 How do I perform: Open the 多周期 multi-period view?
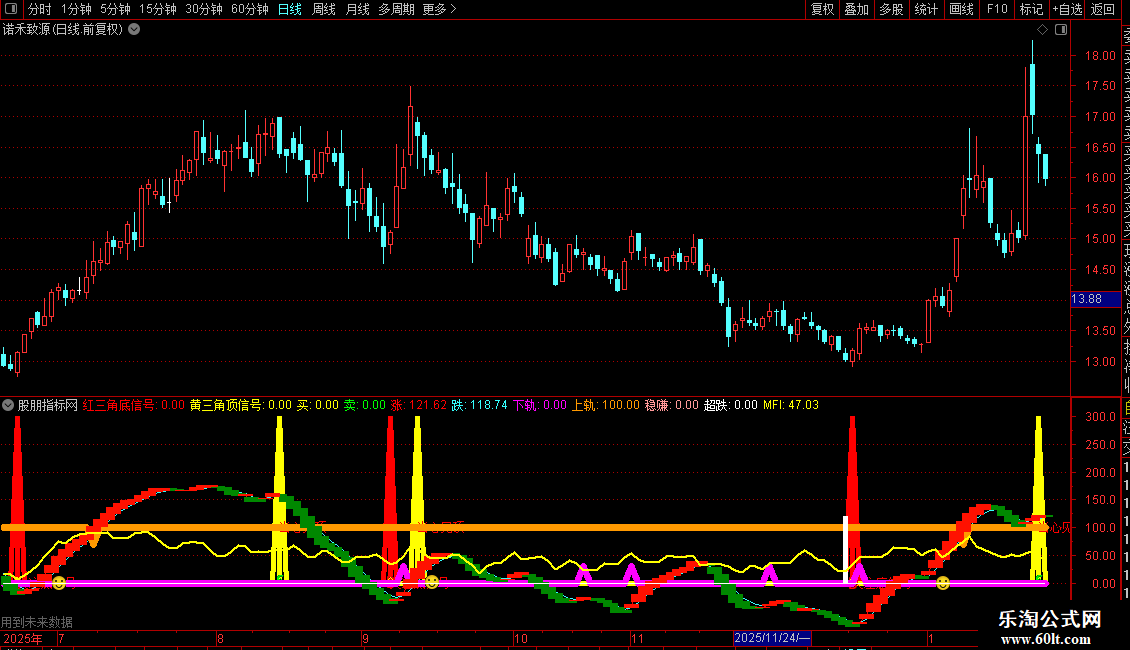pyautogui.click(x=396, y=9)
